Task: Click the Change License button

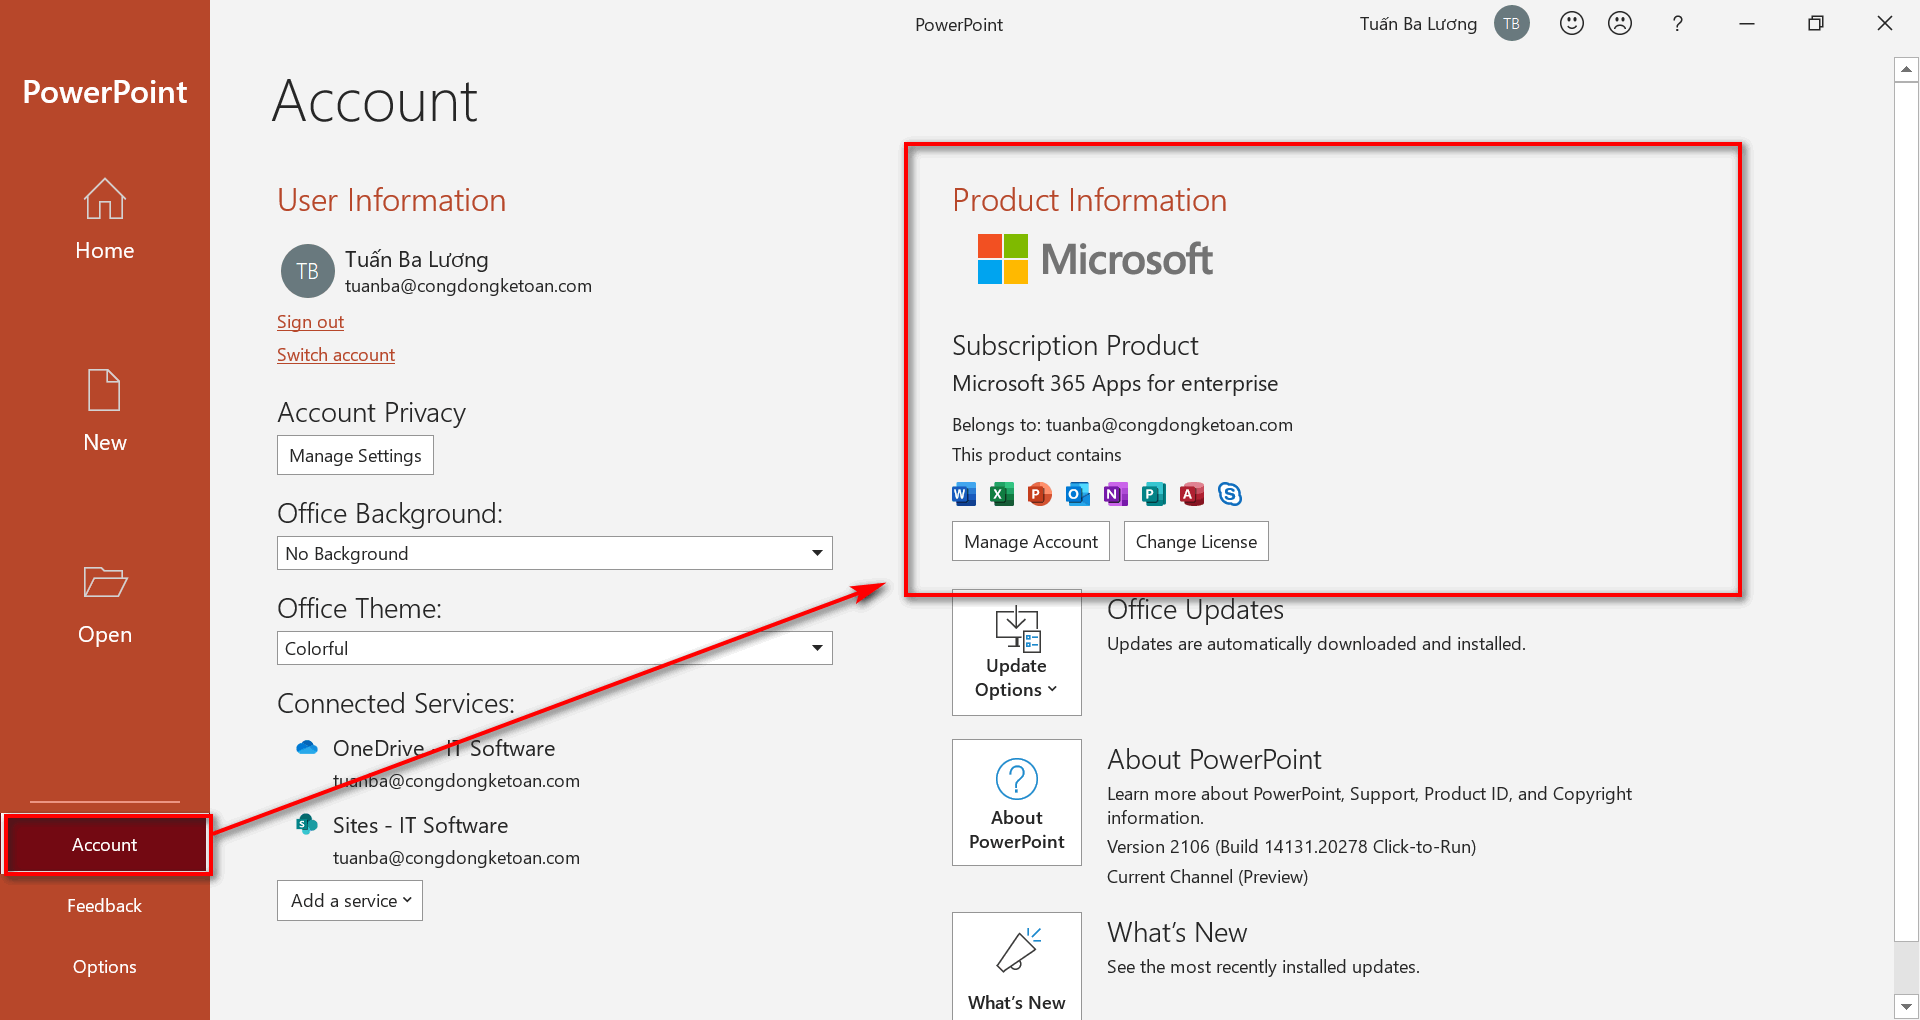Action: click(1196, 541)
